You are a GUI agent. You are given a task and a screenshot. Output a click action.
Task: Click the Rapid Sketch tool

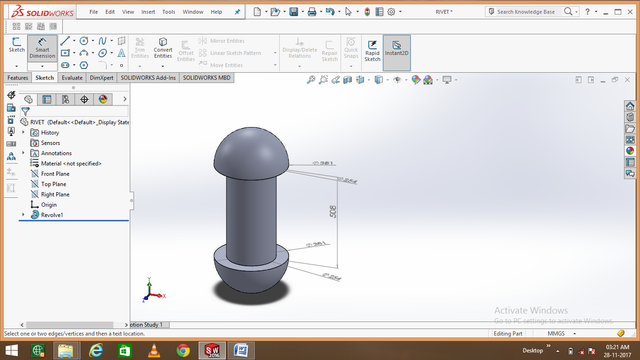[x=372, y=51]
